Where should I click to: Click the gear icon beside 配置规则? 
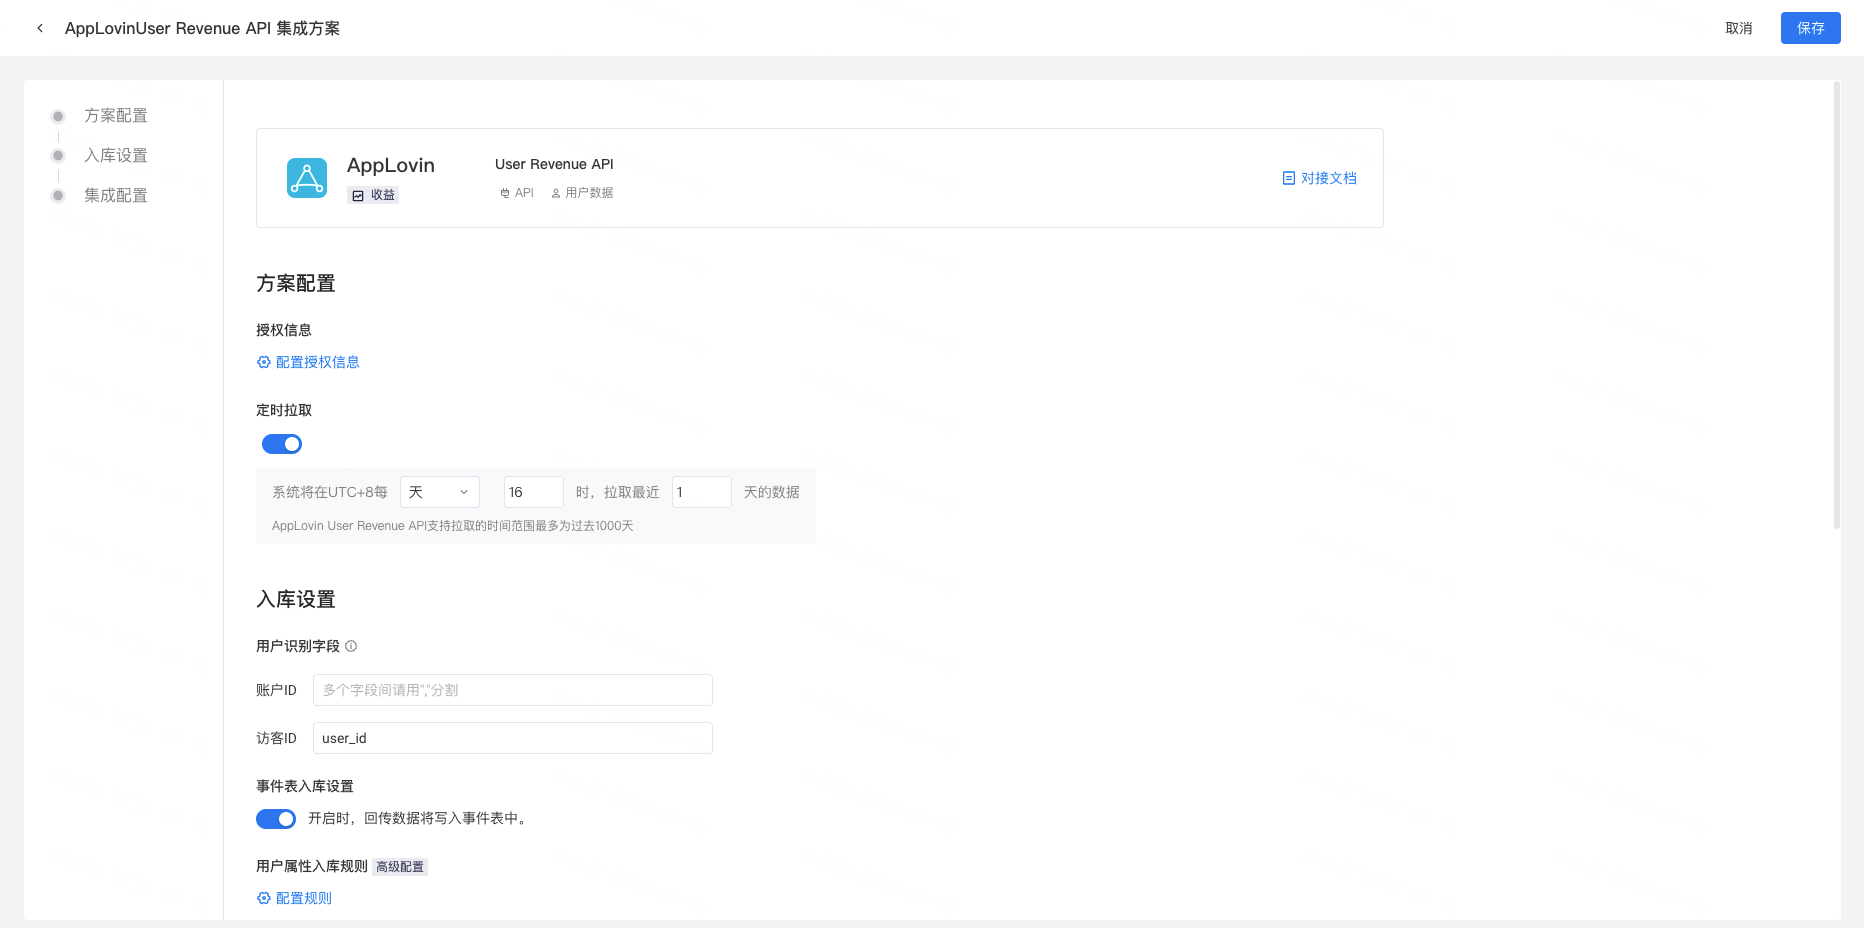[264, 898]
